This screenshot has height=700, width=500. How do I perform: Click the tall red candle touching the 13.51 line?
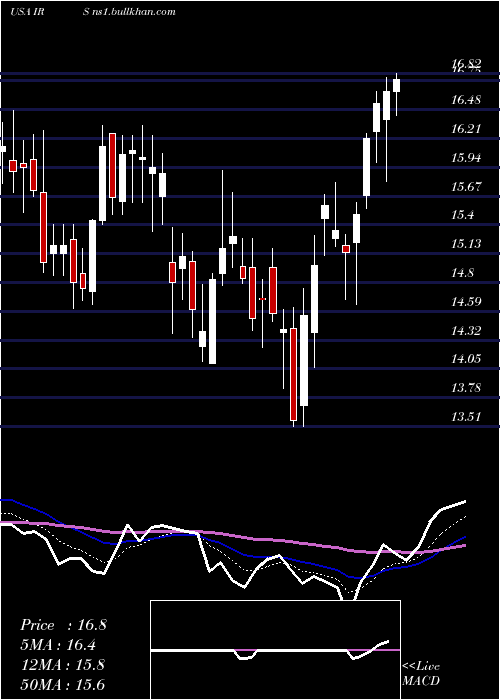coord(293,374)
